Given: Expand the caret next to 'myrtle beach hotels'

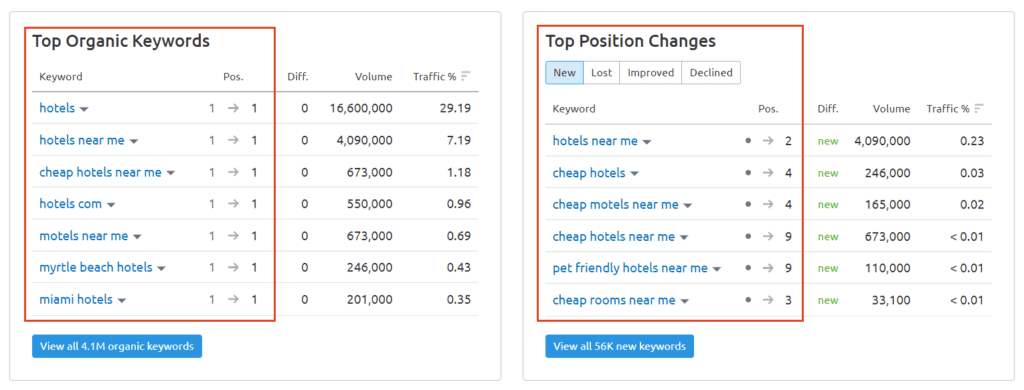Looking at the screenshot, I should (161, 268).
